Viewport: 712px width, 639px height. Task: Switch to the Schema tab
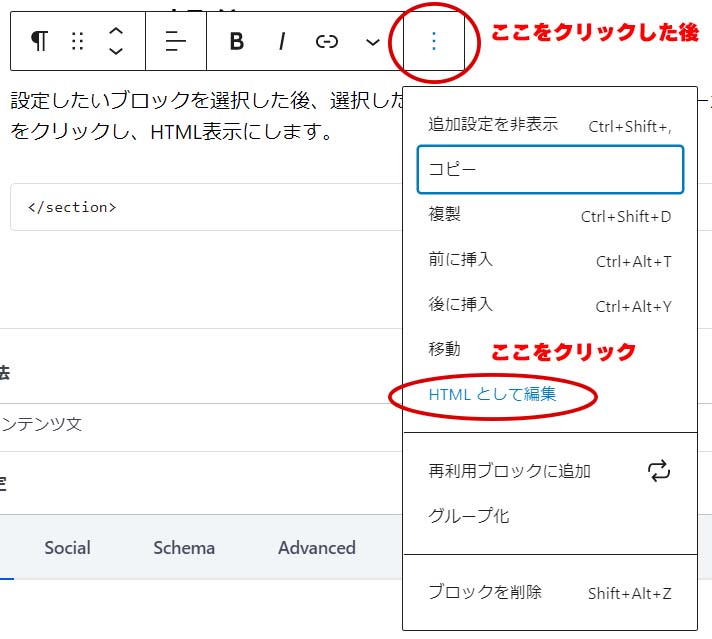click(x=184, y=548)
